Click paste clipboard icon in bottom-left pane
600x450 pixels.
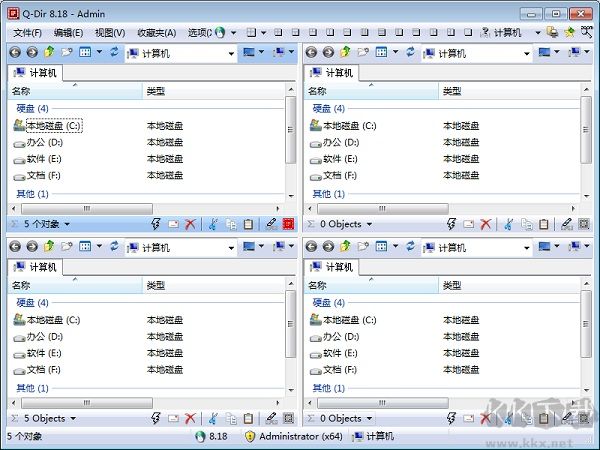(x=248, y=419)
